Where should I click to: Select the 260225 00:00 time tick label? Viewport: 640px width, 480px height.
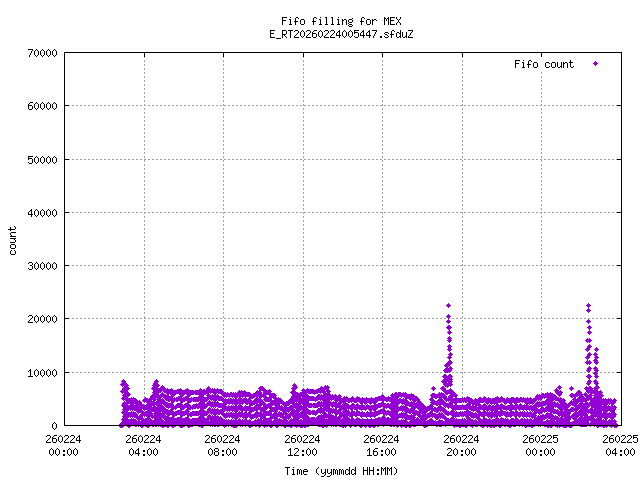coord(540,445)
